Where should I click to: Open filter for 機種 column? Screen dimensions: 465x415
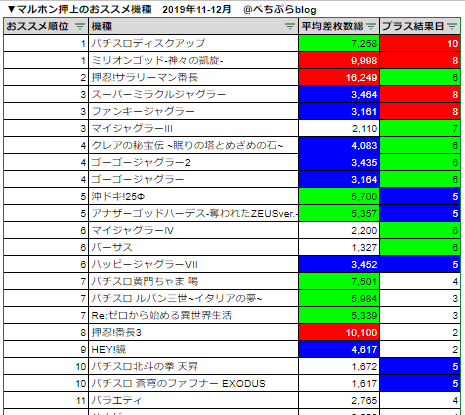click(x=290, y=26)
